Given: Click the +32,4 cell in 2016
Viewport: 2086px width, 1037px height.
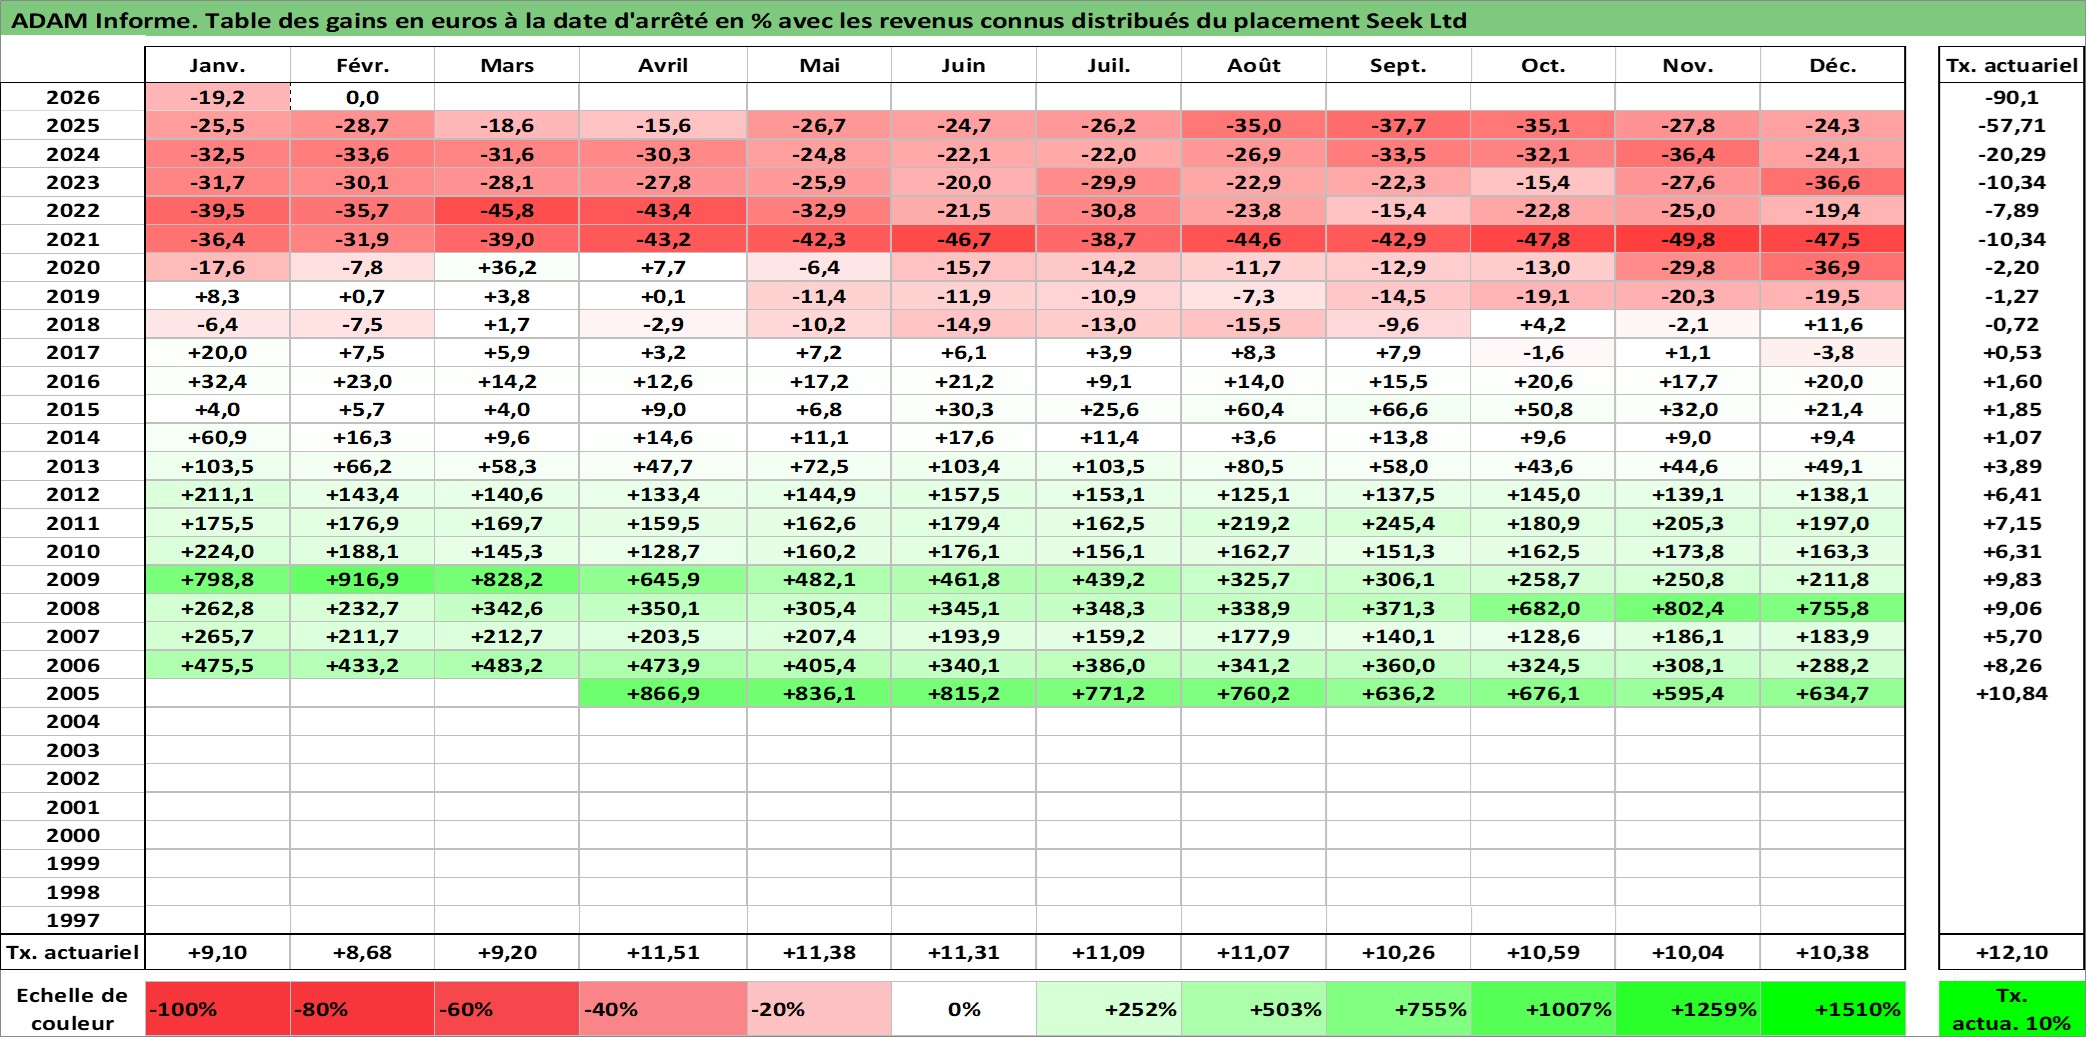Looking at the screenshot, I should pyautogui.click(x=218, y=381).
